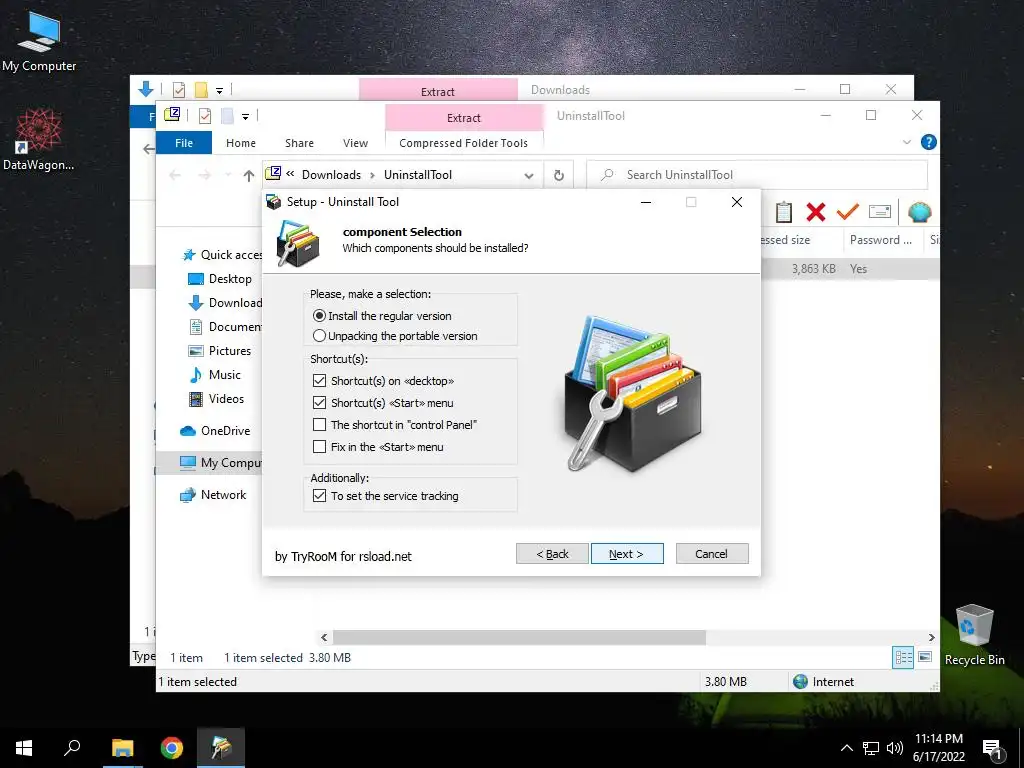This screenshot has height=768, width=1024.
Task: Click new folder icon in Downloads title bar
Action: (x=201, y=89)
